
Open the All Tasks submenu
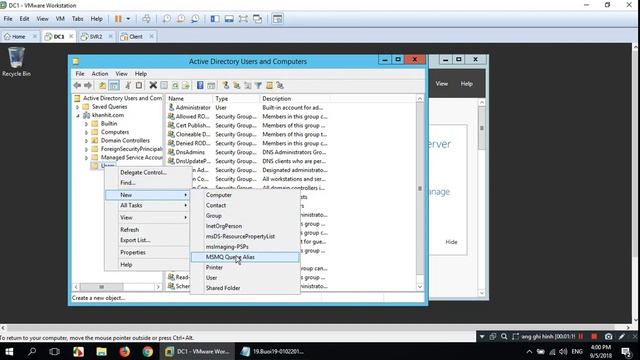coord(148,205)
